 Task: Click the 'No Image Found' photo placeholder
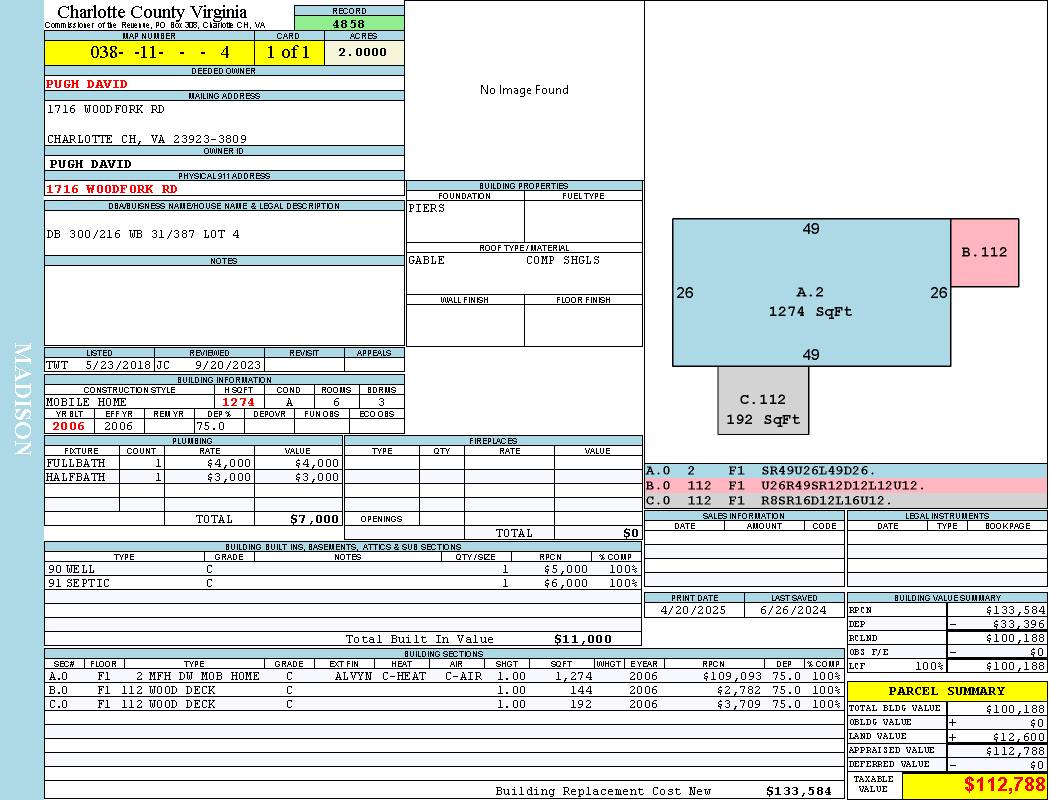click(x=524, y=90)
